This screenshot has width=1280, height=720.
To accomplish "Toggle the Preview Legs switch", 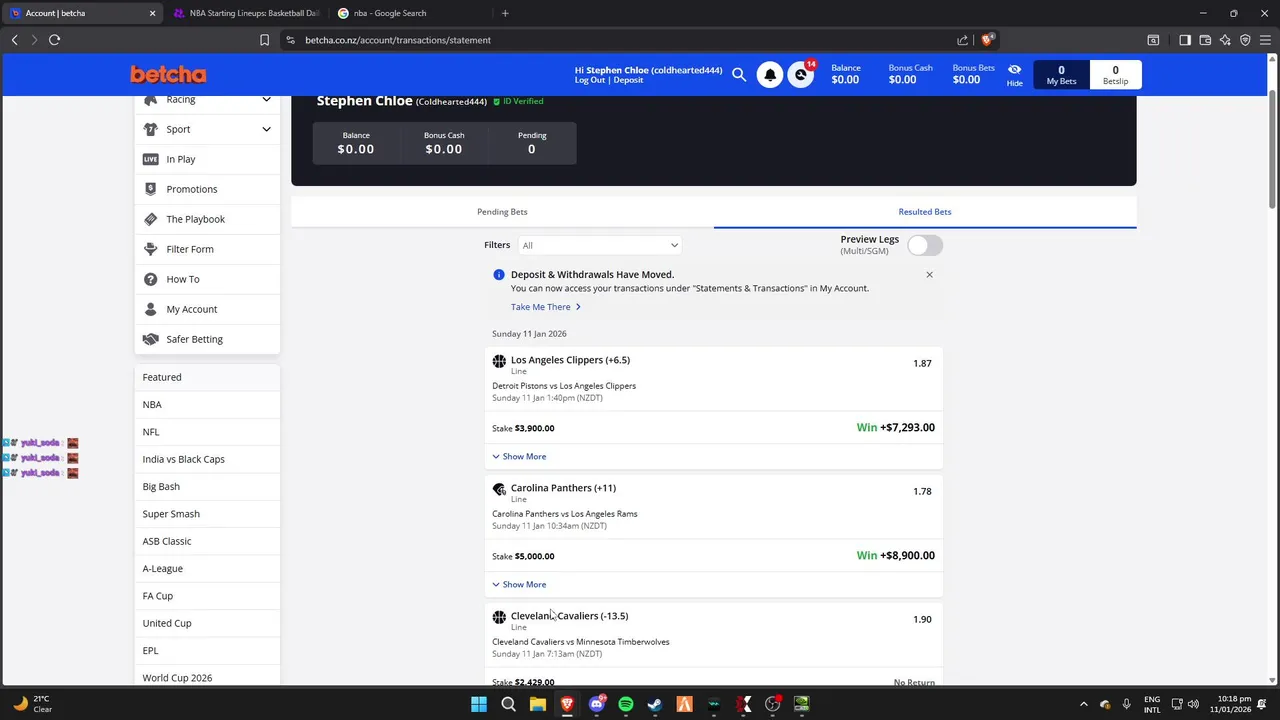I will pos(925,245).
